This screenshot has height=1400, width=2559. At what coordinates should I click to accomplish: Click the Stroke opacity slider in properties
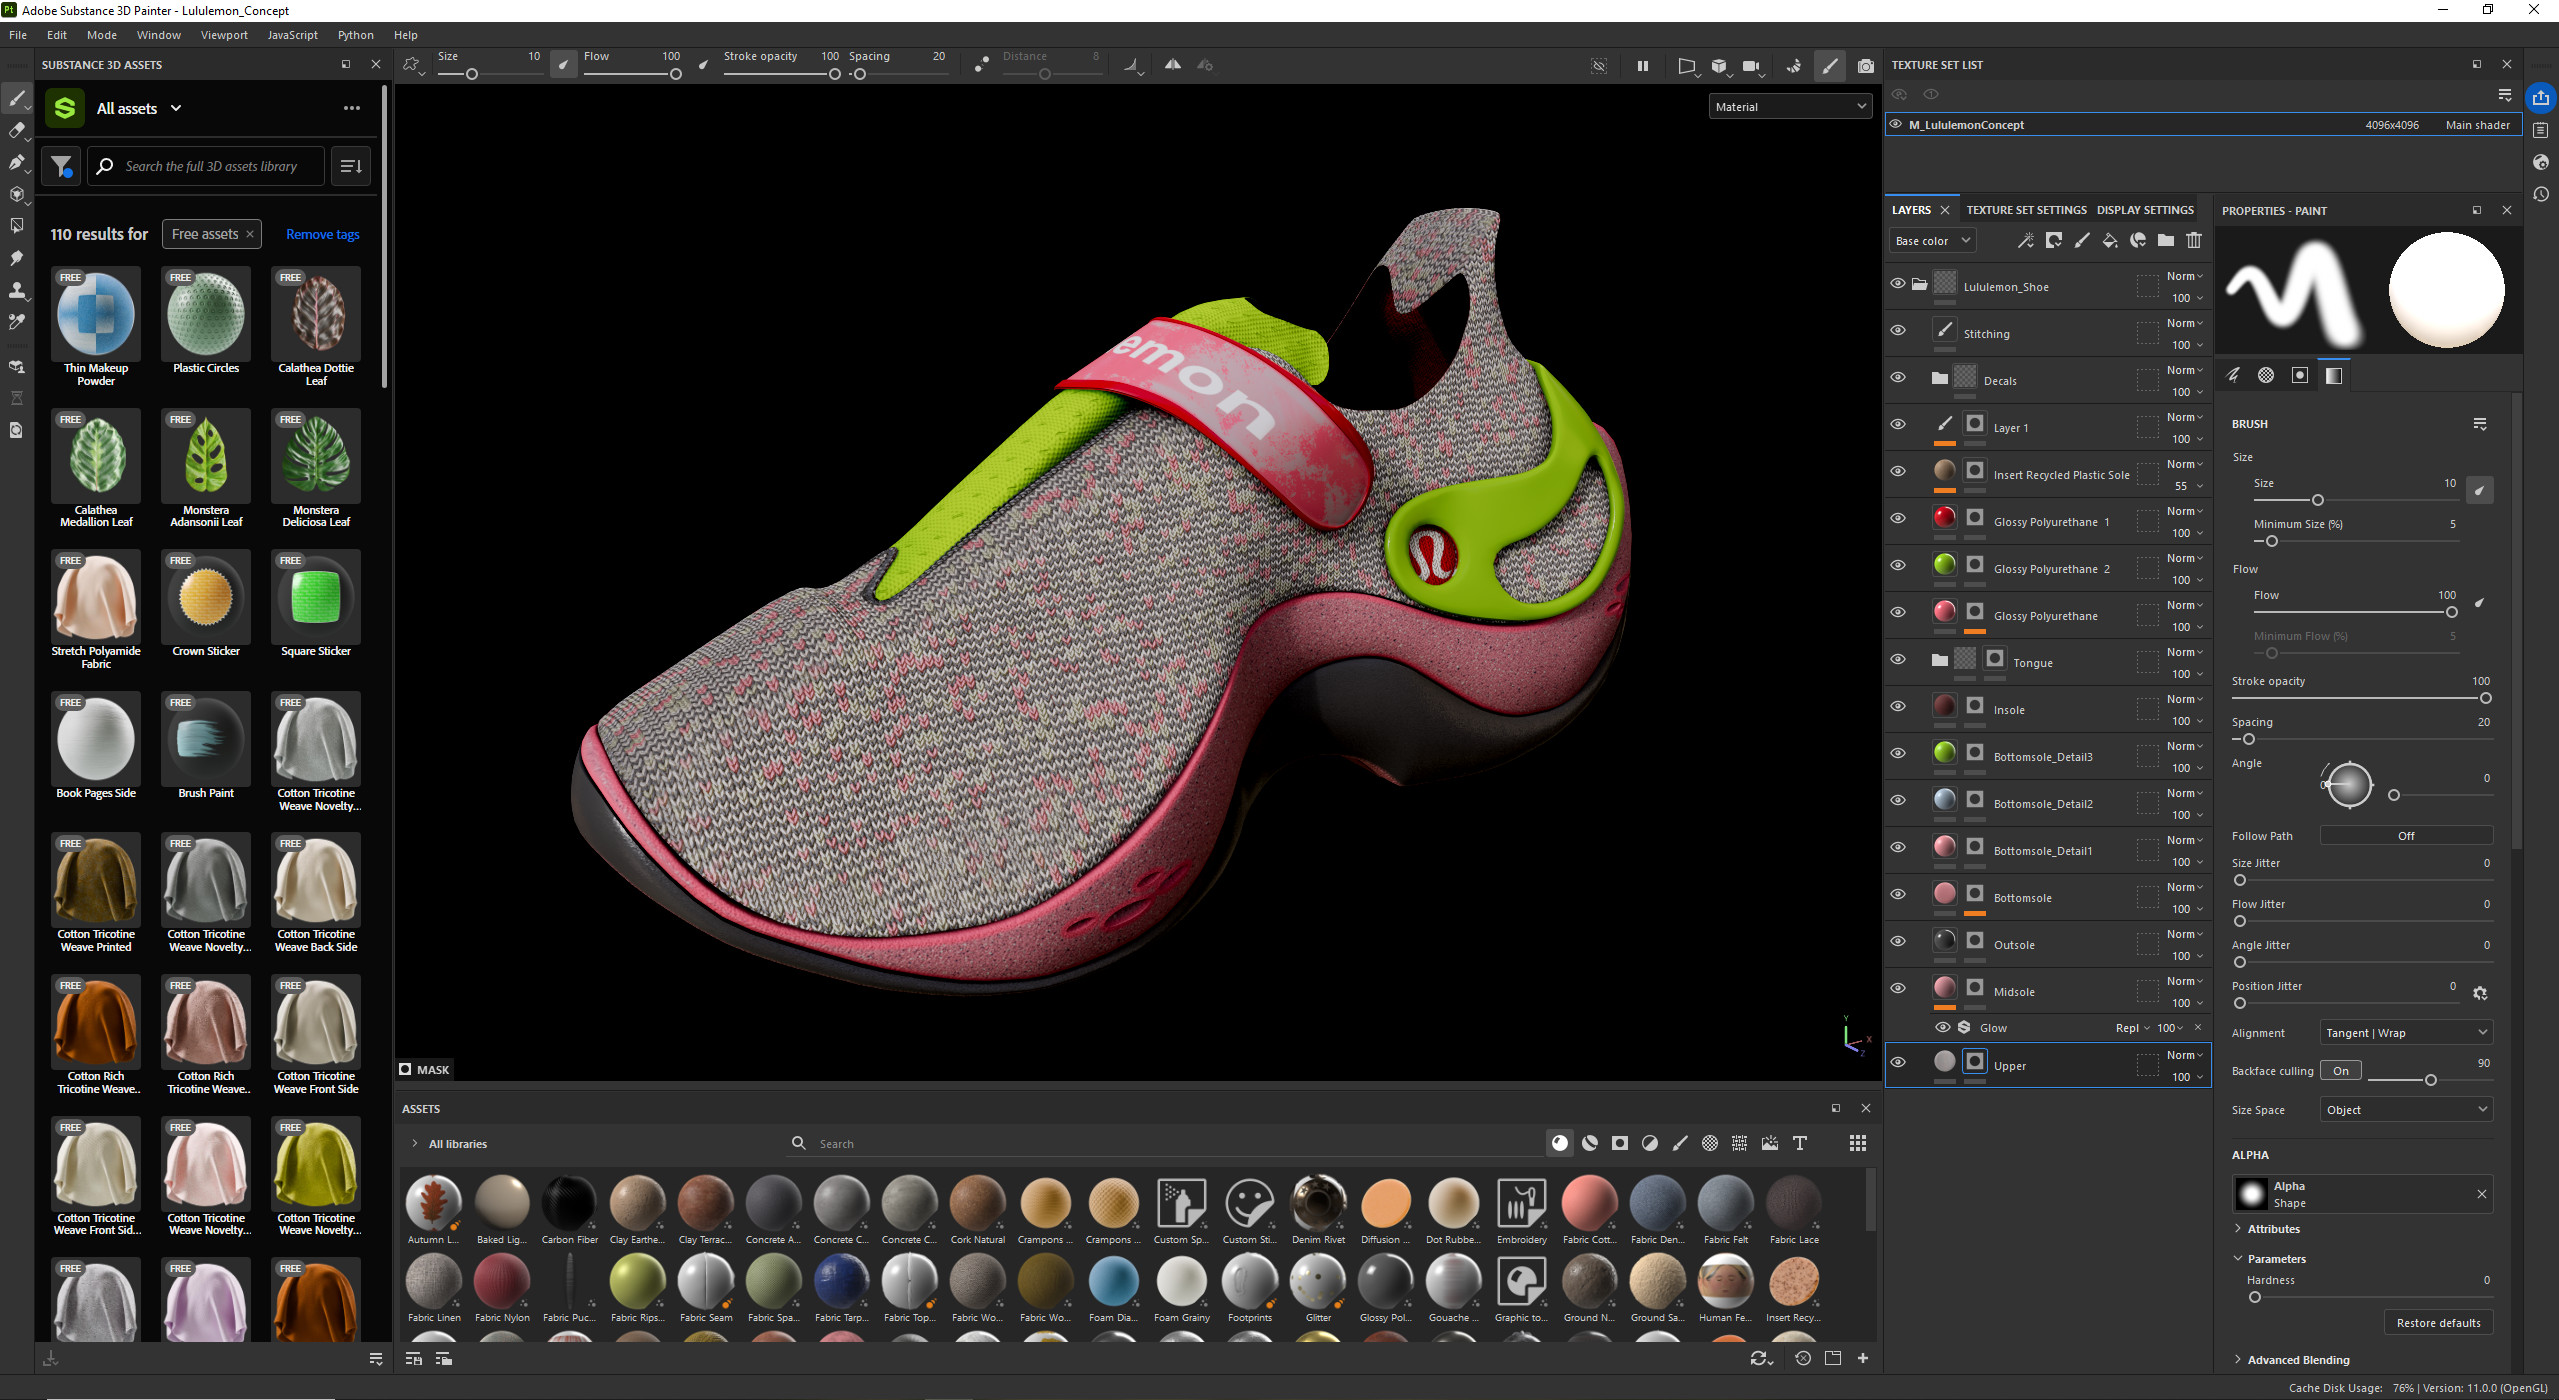pos(2360,699)
